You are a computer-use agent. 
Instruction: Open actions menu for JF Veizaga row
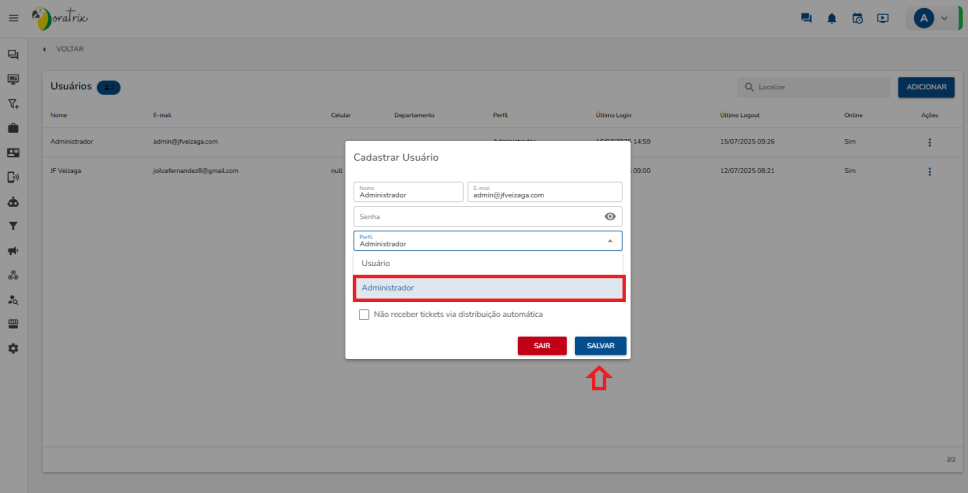(929, 171)
